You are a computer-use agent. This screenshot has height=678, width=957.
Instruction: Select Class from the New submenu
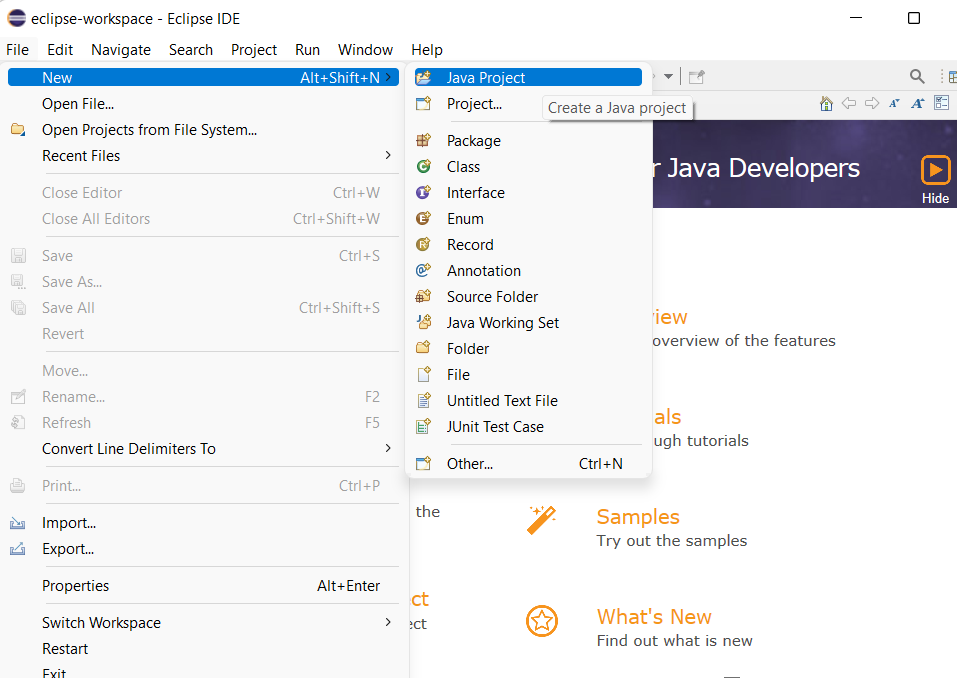(x=462, y=166)
